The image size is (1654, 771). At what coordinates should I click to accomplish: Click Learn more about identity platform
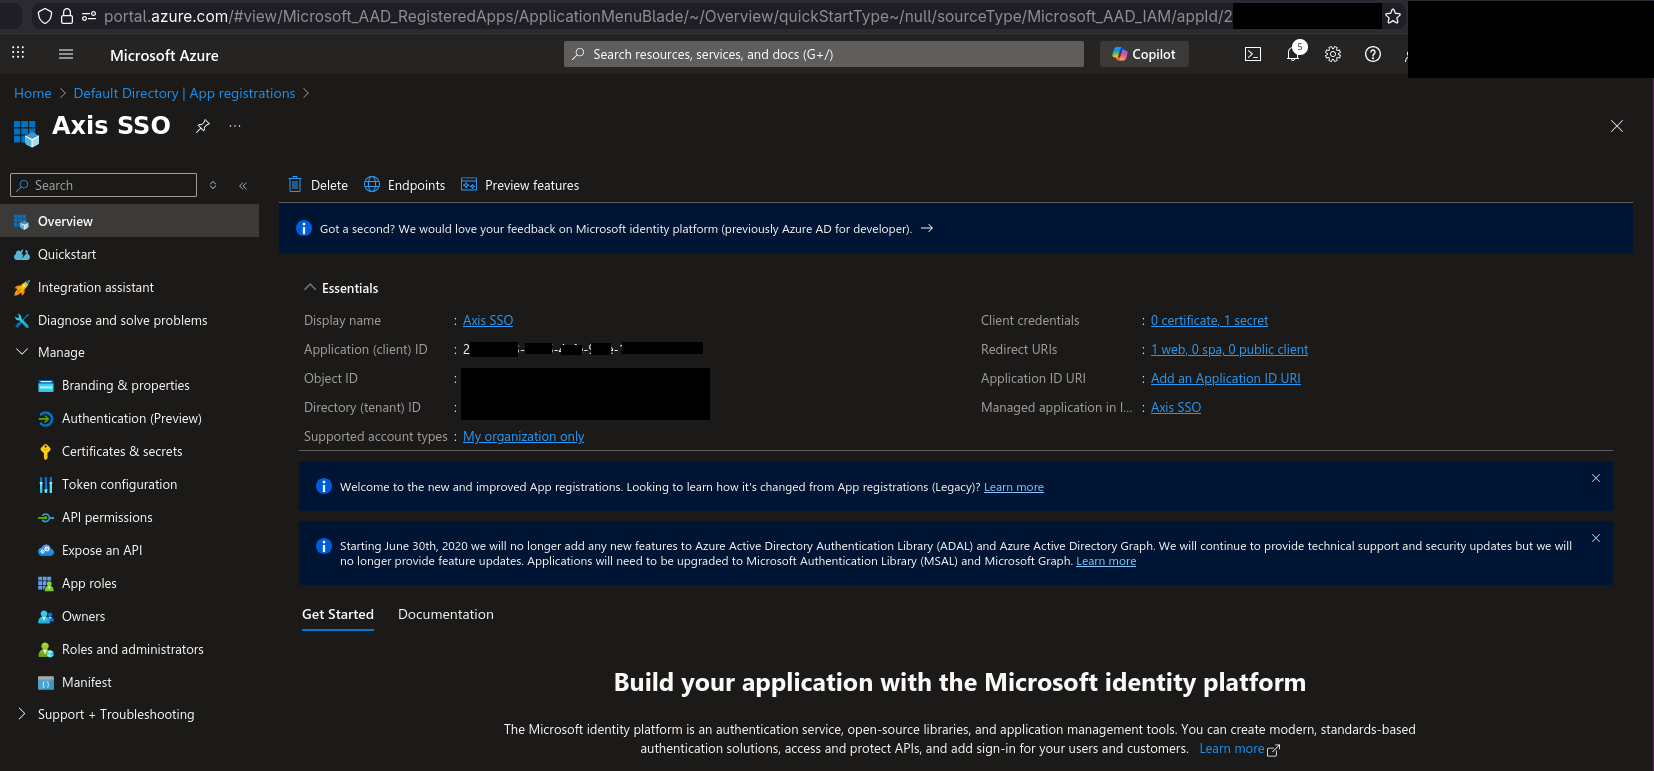coord(1239,748)
